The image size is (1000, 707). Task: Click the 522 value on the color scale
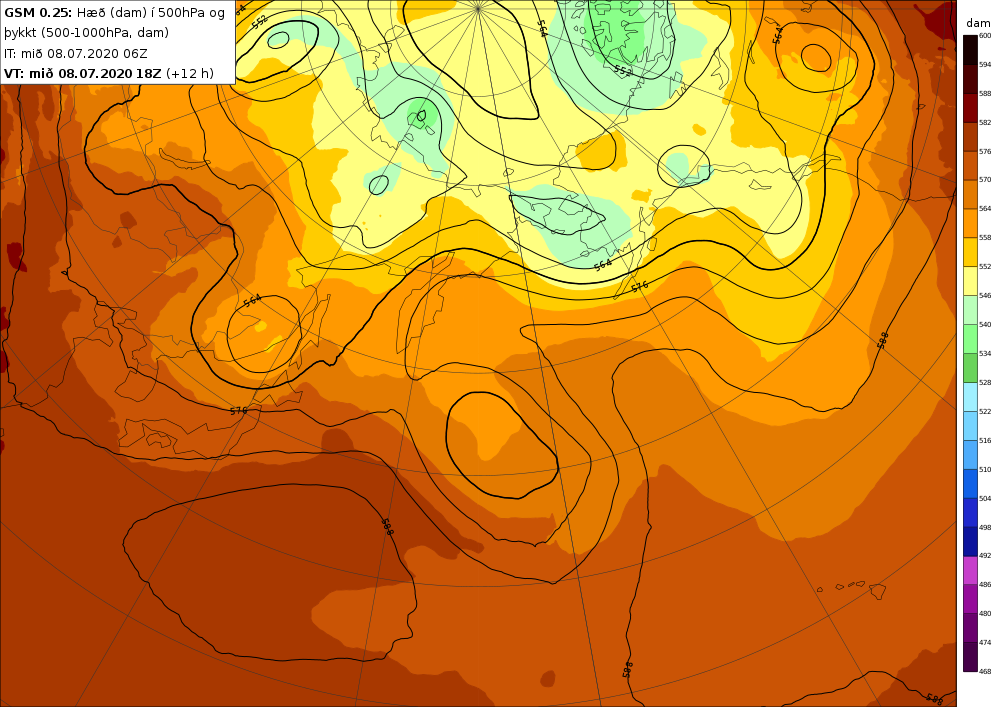click(985, 411)
